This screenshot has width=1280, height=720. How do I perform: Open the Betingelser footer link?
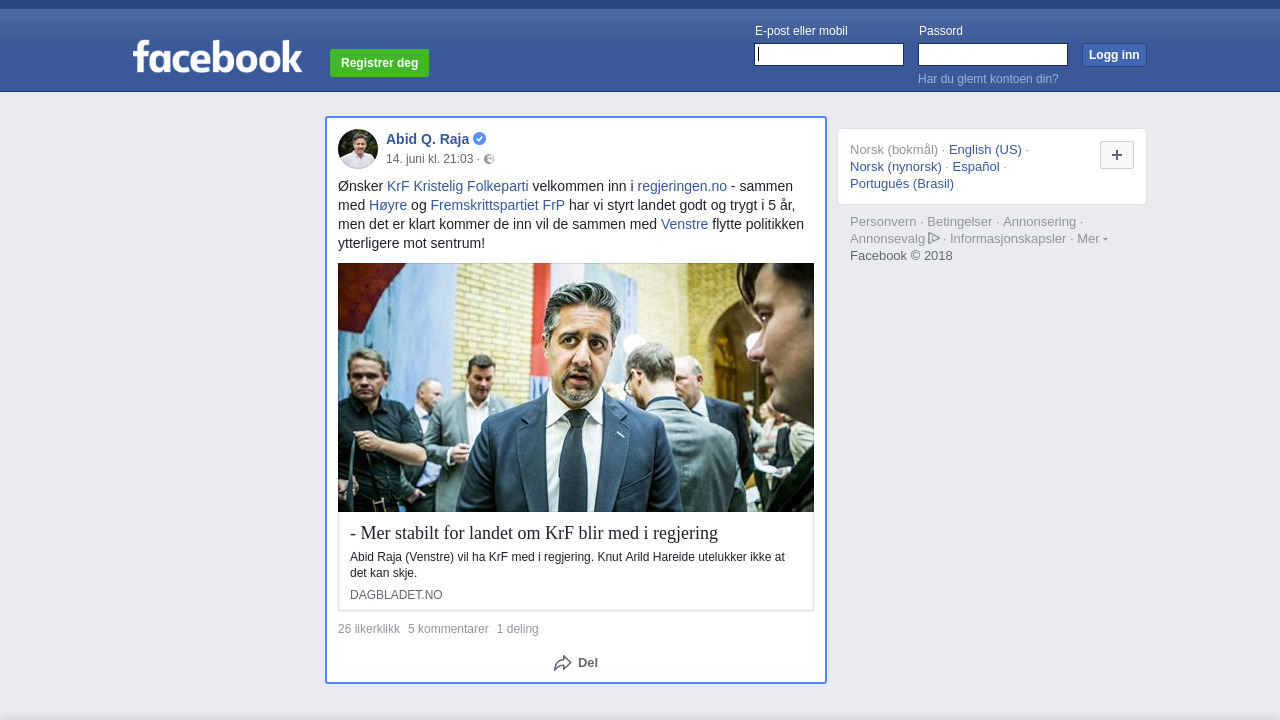coord(960,222)
